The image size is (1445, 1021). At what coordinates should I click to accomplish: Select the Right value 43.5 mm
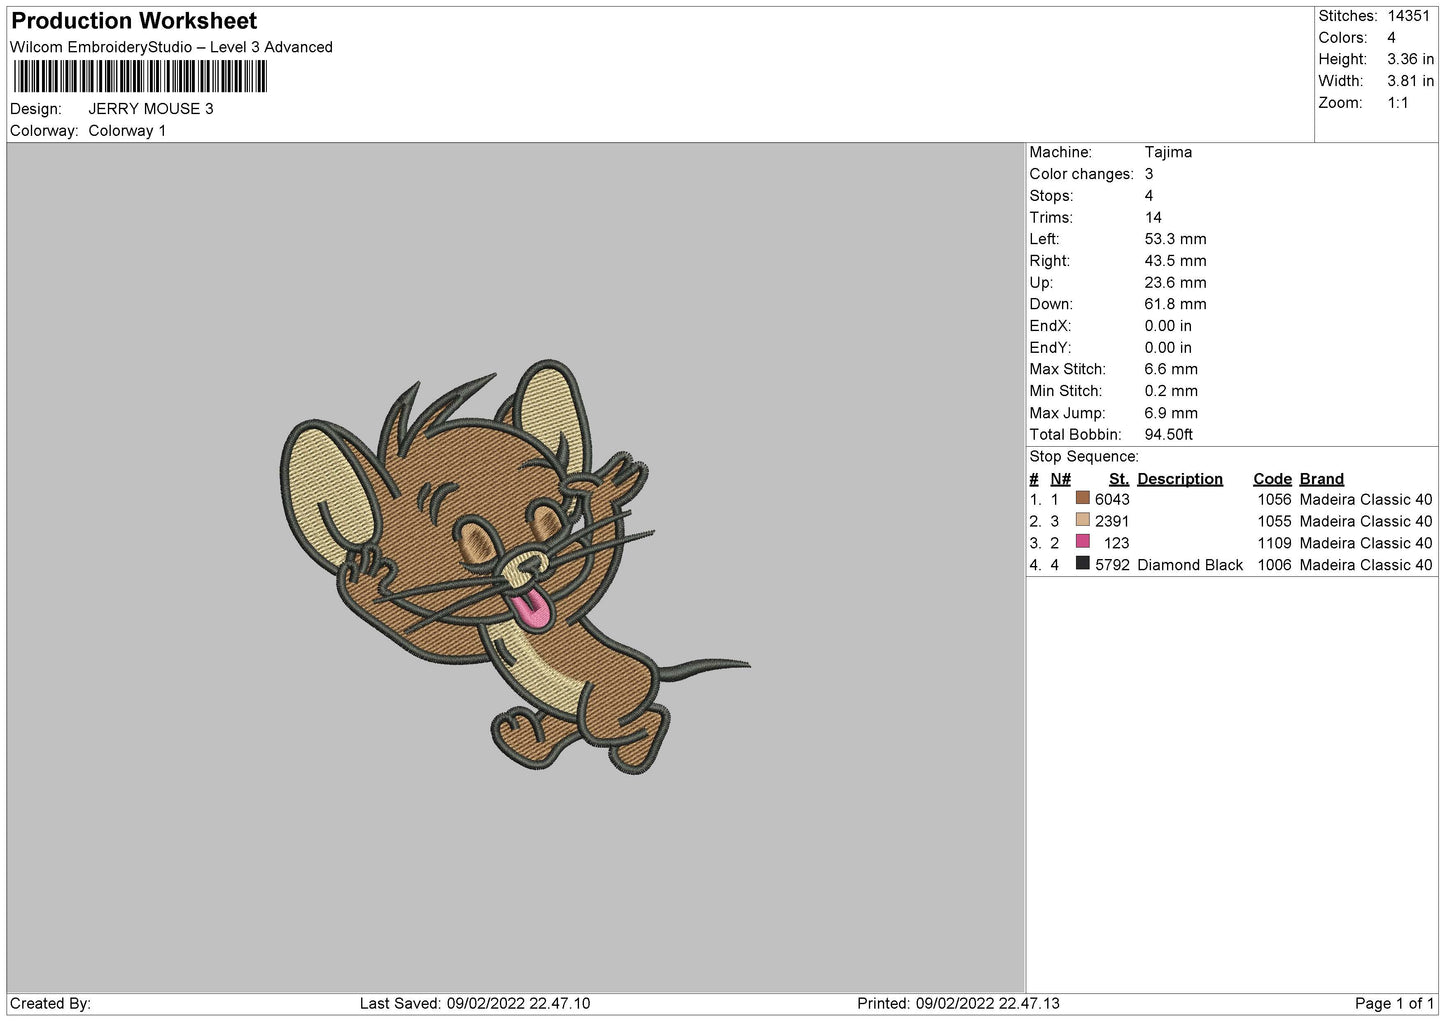pos(1176,261)
